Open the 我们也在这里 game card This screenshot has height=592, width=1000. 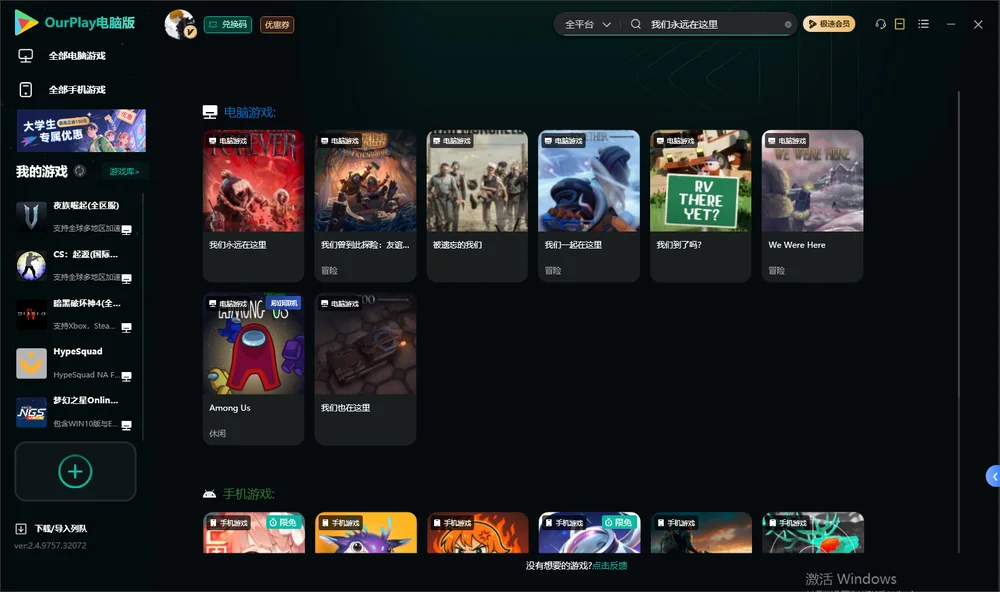[365, 369]
